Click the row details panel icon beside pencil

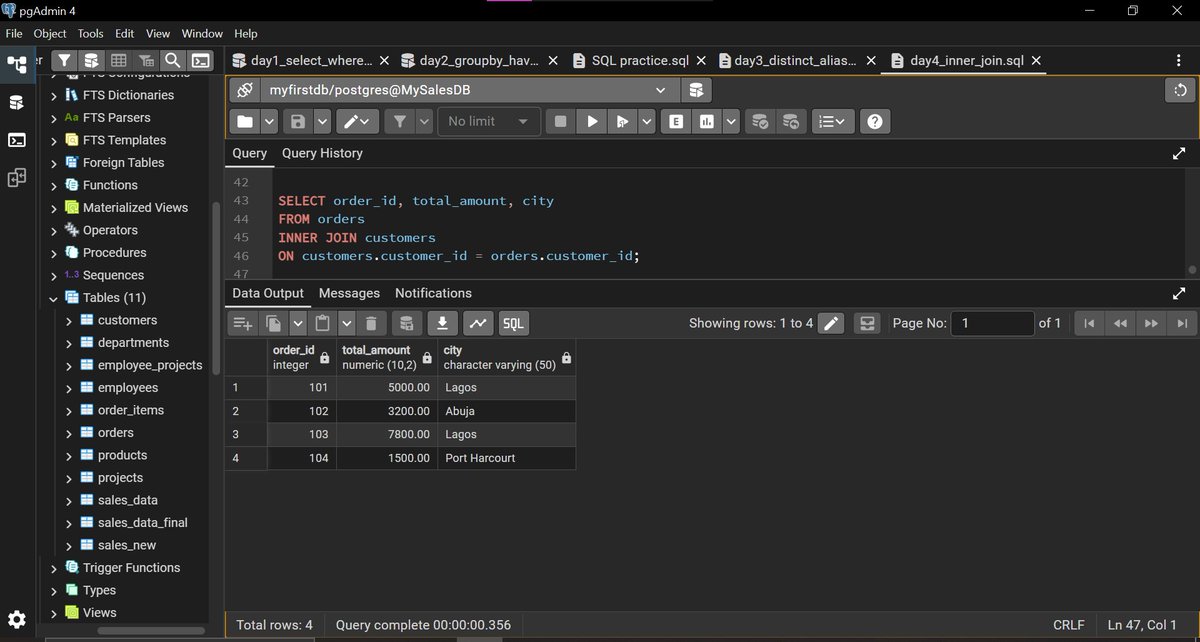pos(867,323)
